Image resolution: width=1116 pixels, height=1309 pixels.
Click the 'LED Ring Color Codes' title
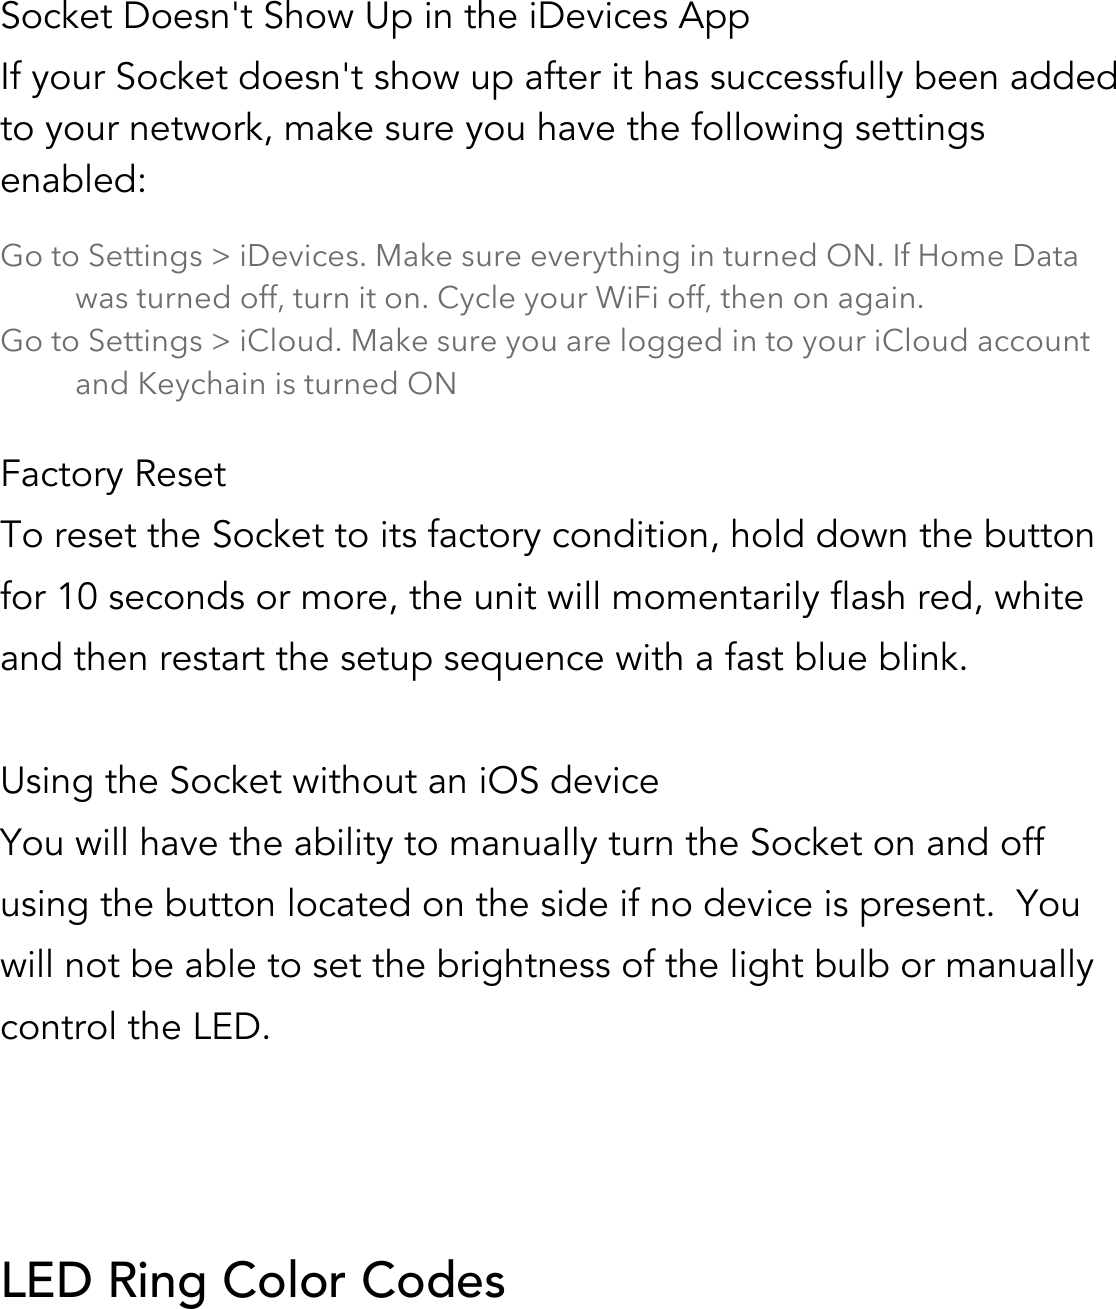pos(253,1280)
